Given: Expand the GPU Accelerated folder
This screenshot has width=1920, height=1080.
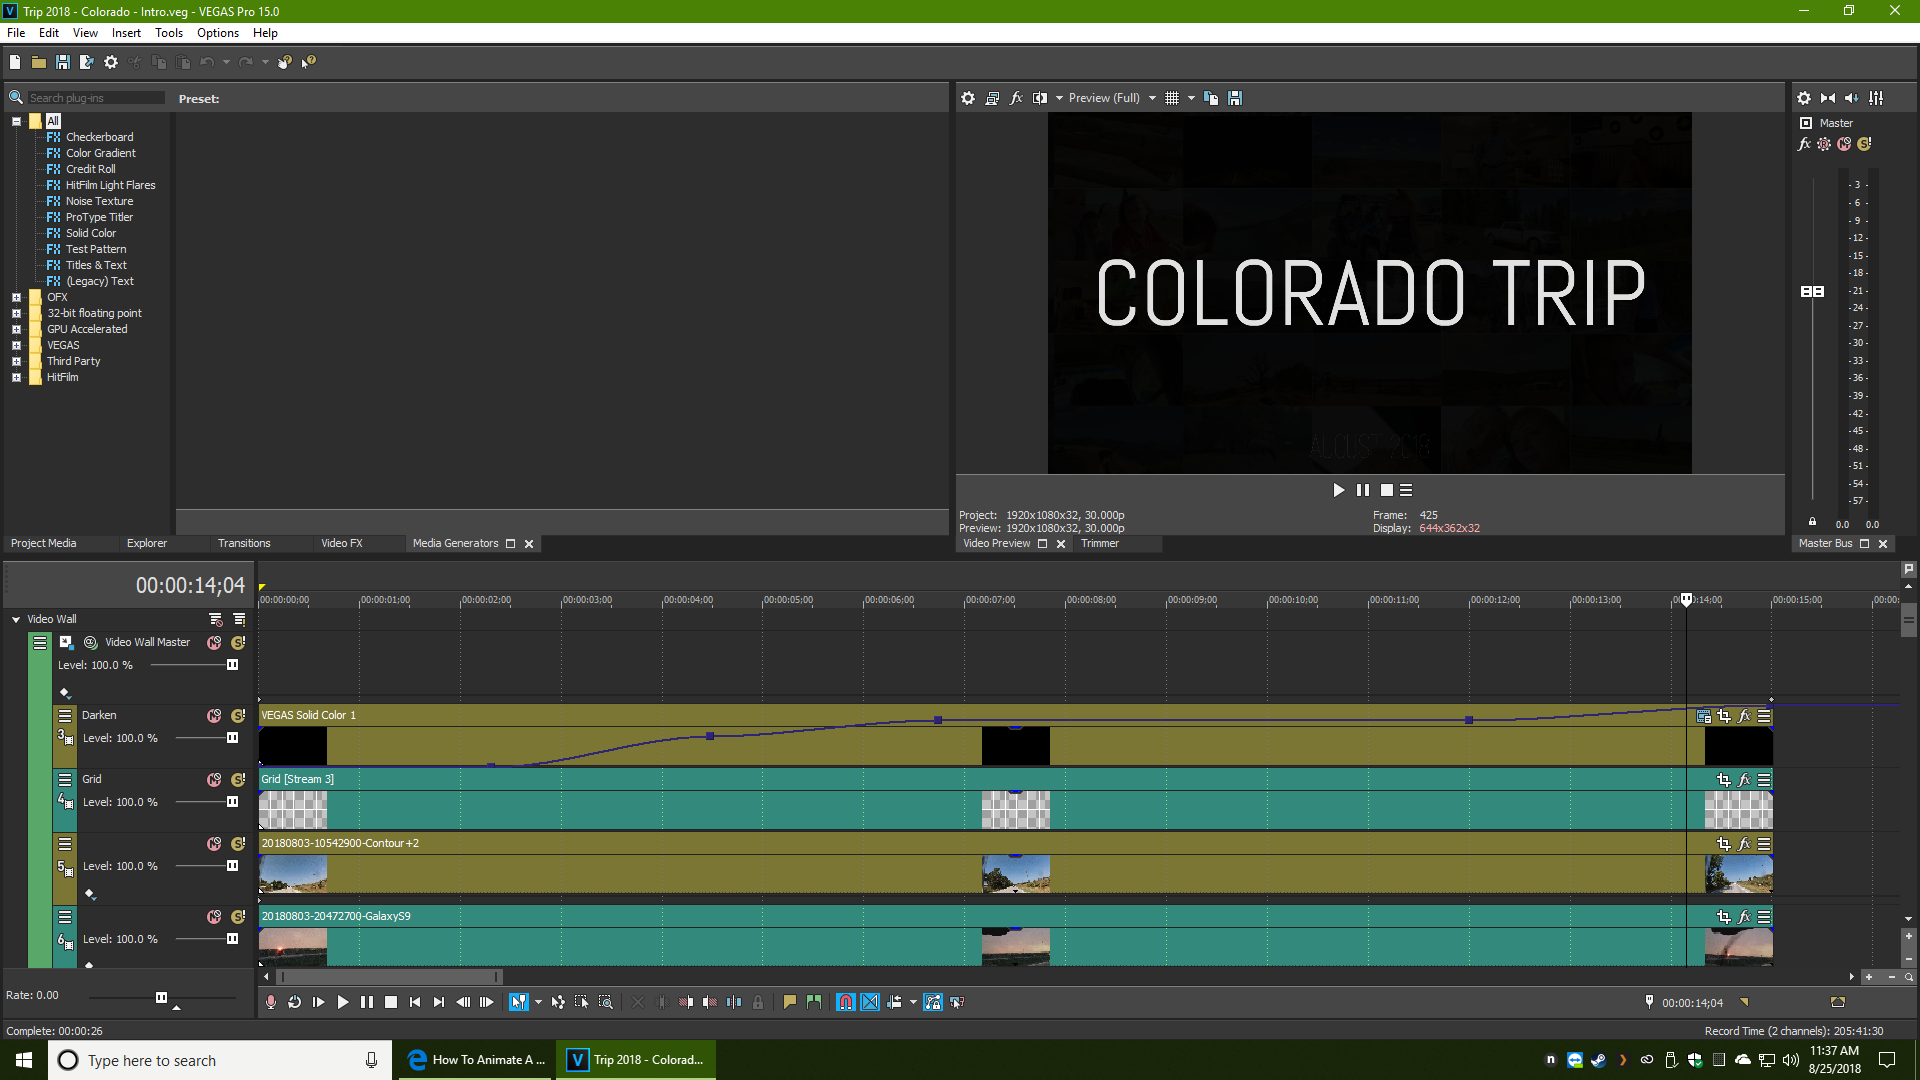Looking at the screenshot, I should 16,329.
